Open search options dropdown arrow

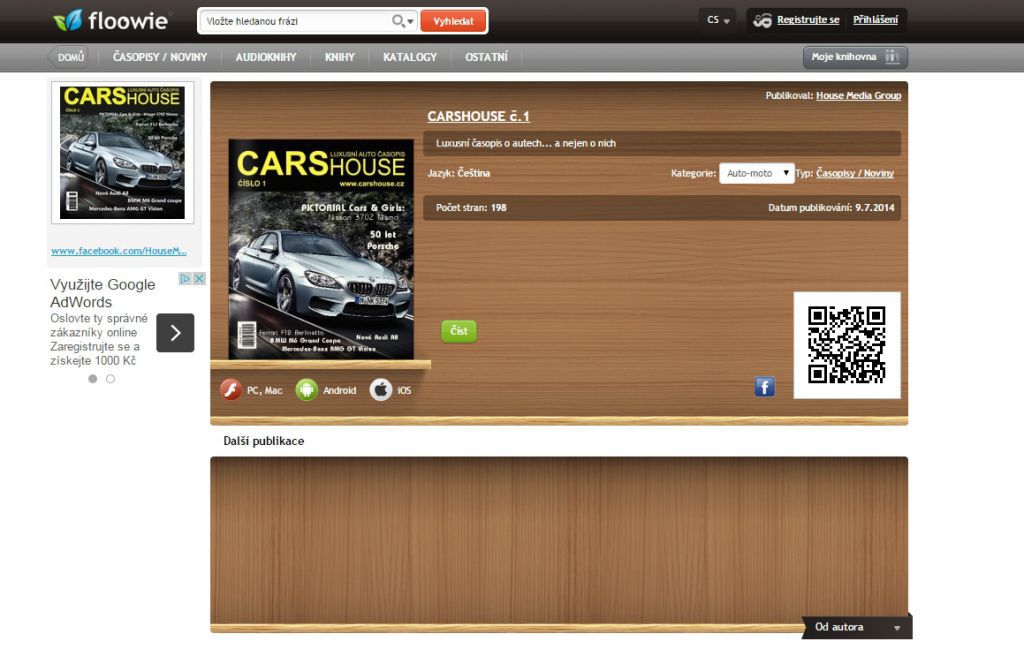(411, 22)
